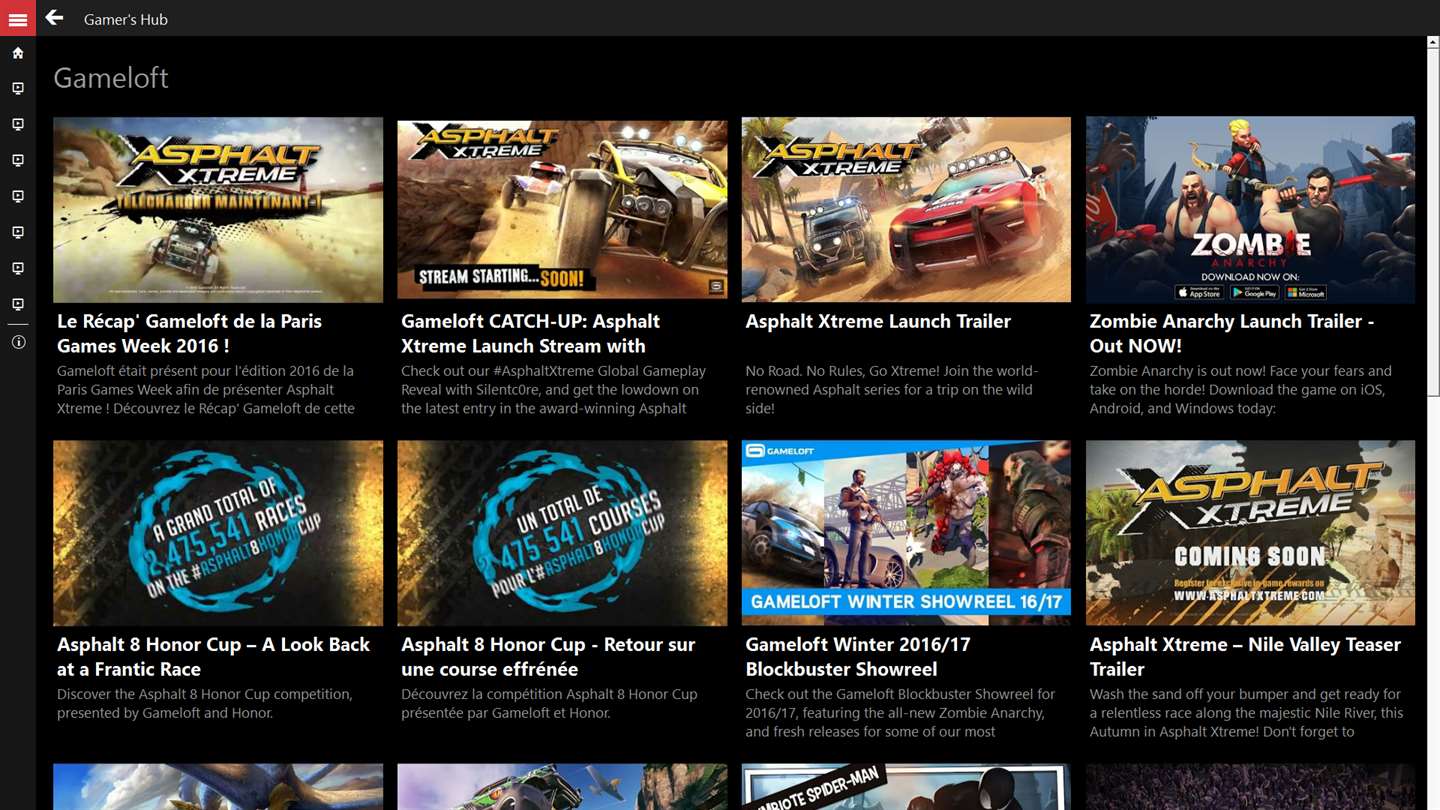Click the description 'Zombie Anarchy is out now! Face your fears'
Screen dimensions: 1440x810
coord(1241,389)
